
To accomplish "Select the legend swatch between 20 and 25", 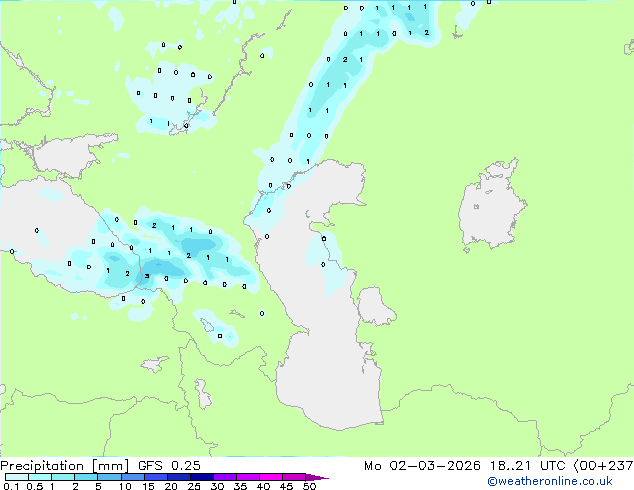I will point(178,477).
